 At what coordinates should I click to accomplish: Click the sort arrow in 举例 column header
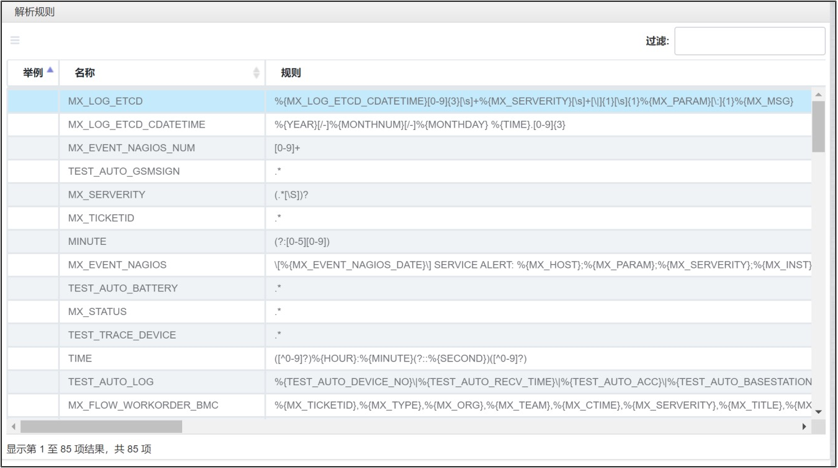[50, 70]
